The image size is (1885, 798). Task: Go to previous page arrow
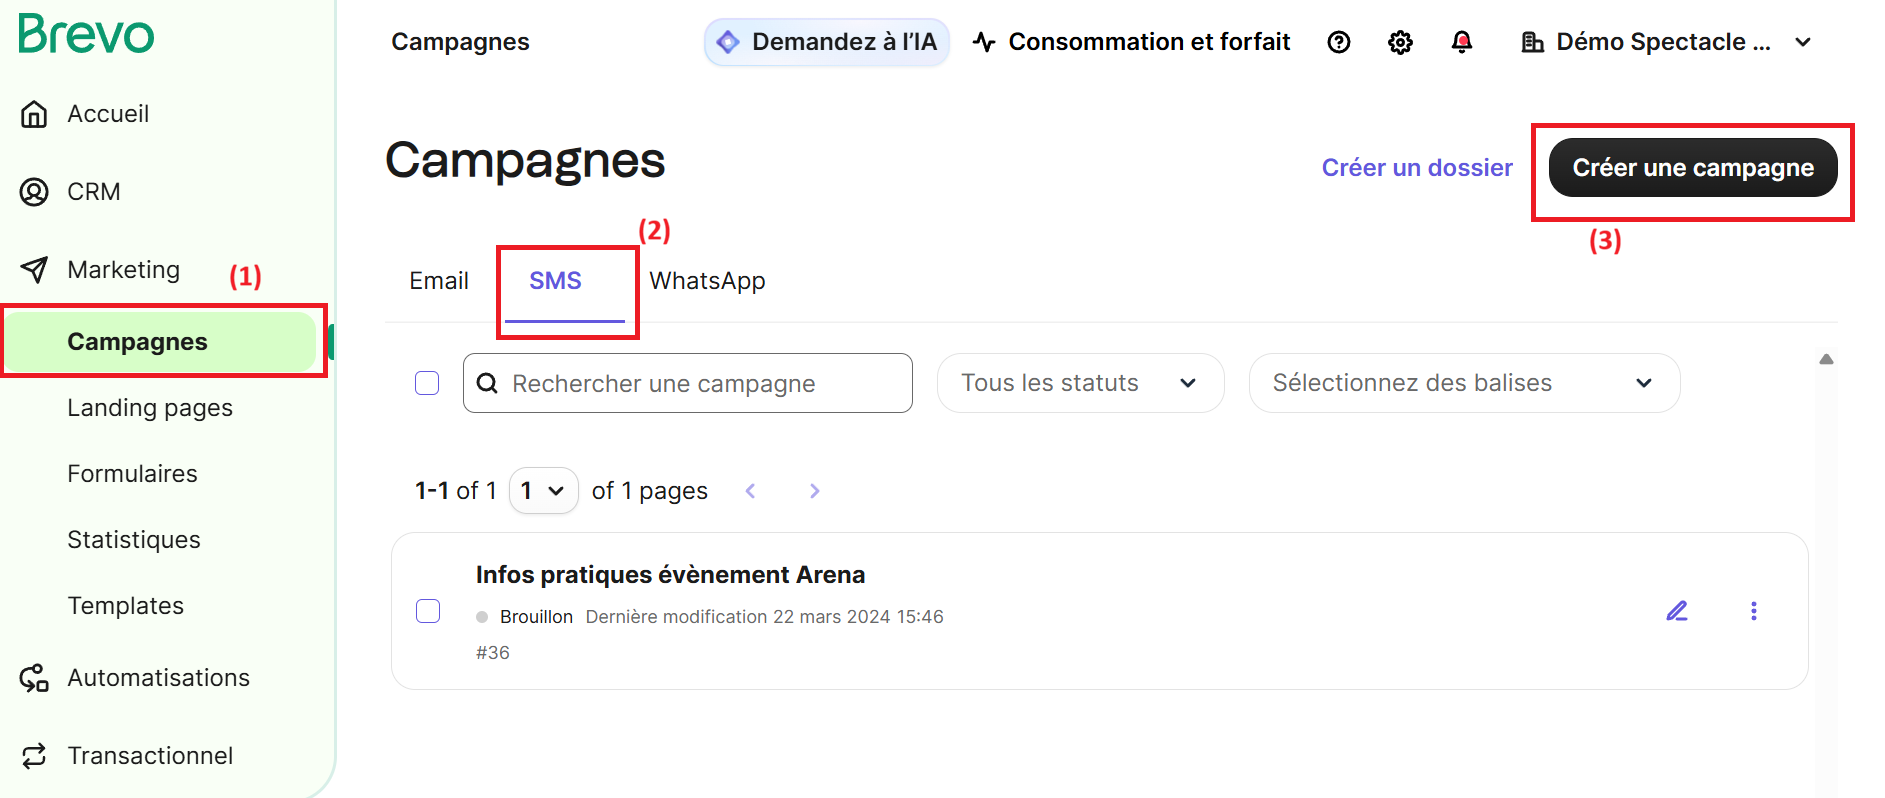tap(751, 491)
